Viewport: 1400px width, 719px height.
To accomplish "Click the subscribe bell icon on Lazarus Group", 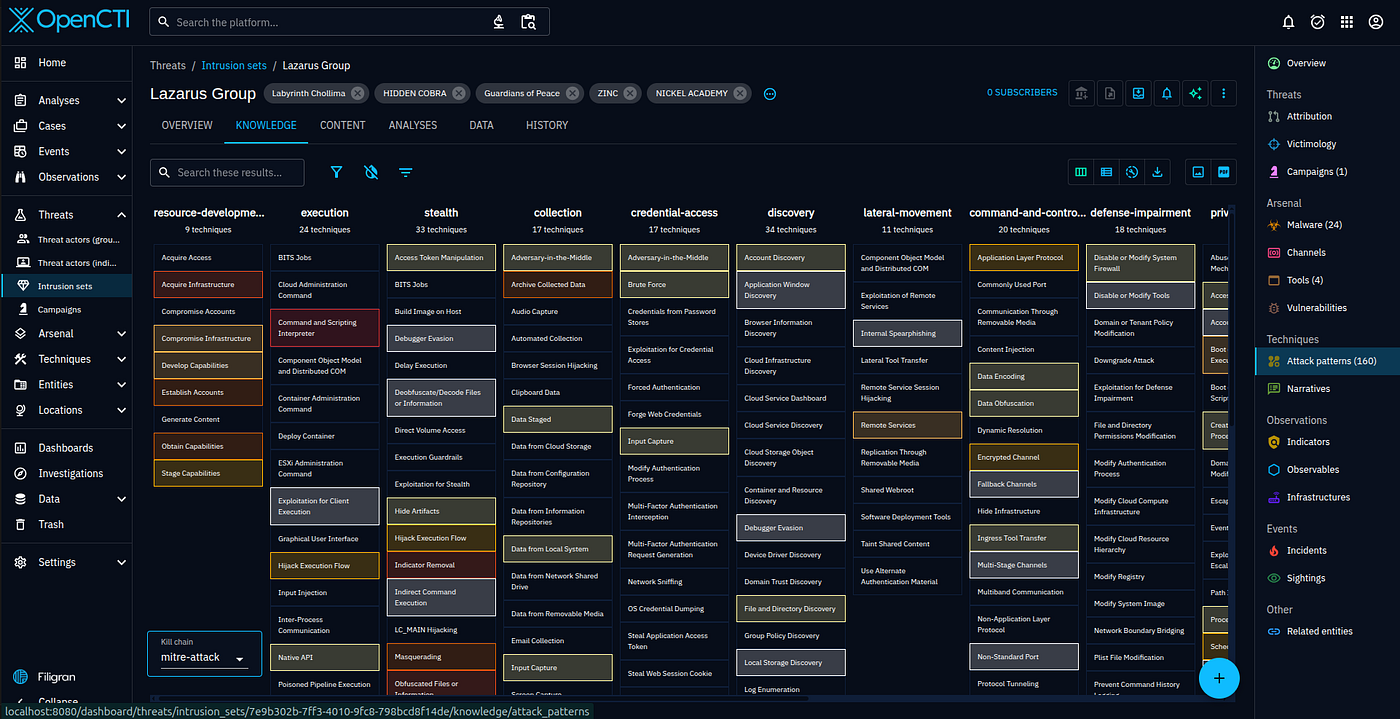I will pyautogui.click(x=1166, y=93).
